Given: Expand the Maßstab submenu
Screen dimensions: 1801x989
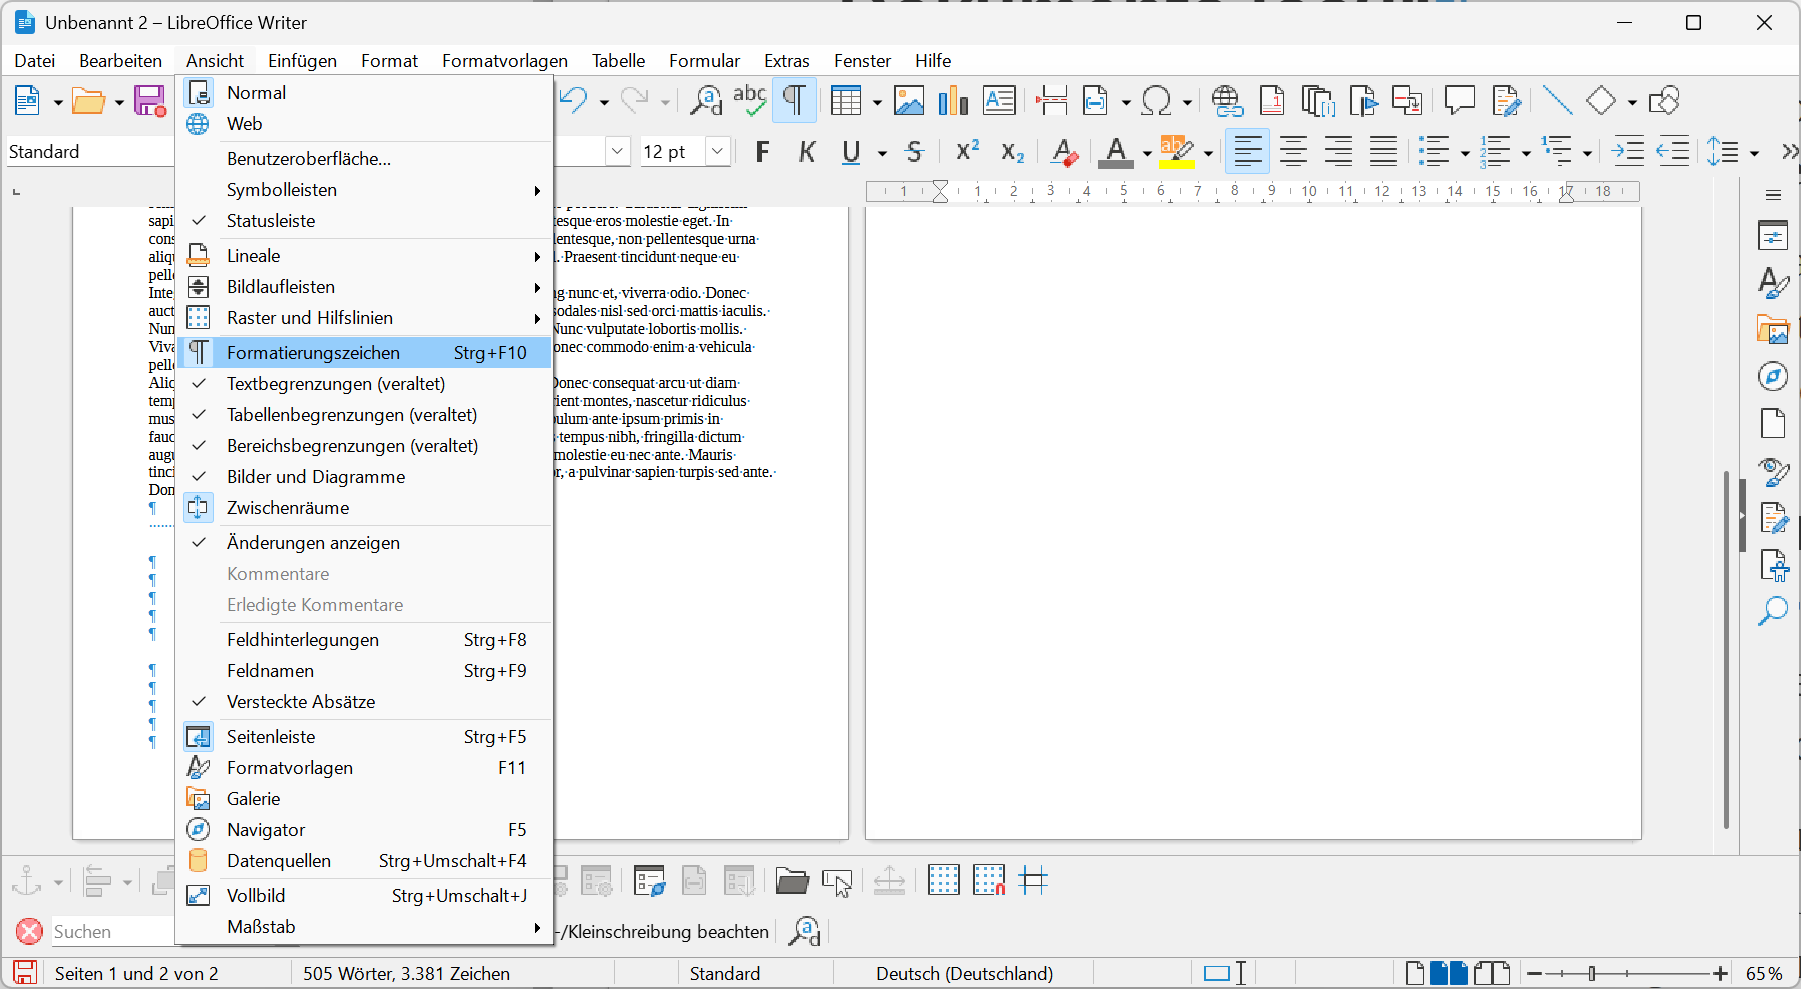Looking at the screenshot, I should [364, 927].
